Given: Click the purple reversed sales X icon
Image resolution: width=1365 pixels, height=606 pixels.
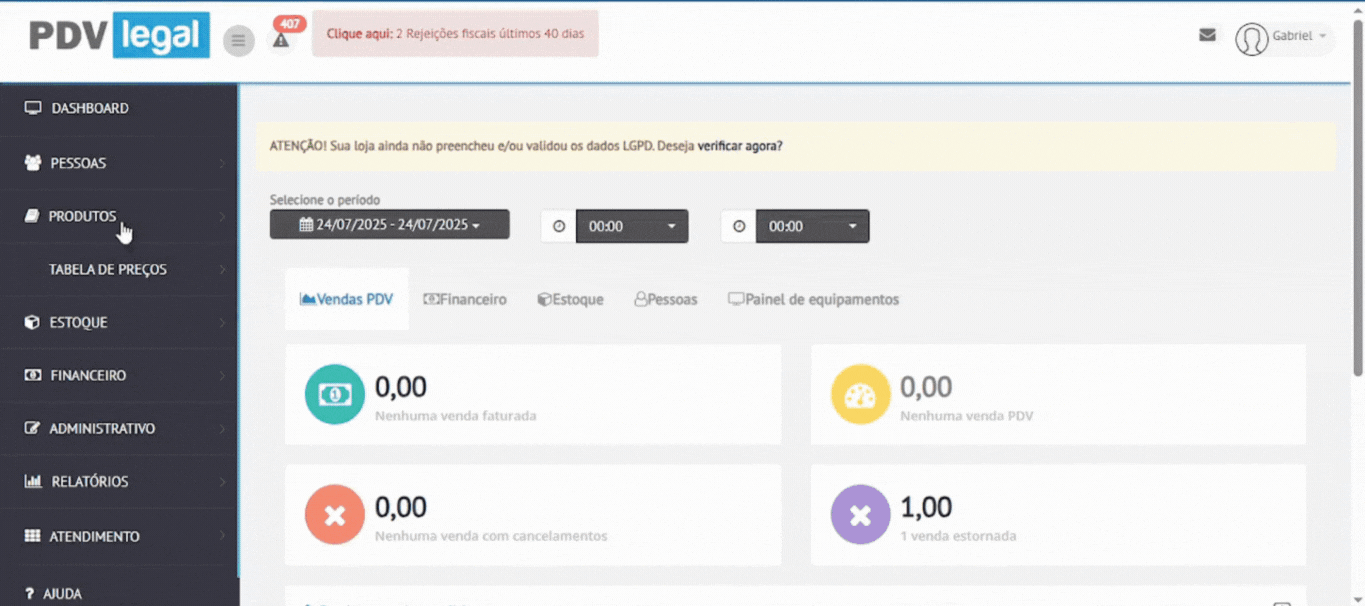Looking at the screenshot, I should [860, 514].
